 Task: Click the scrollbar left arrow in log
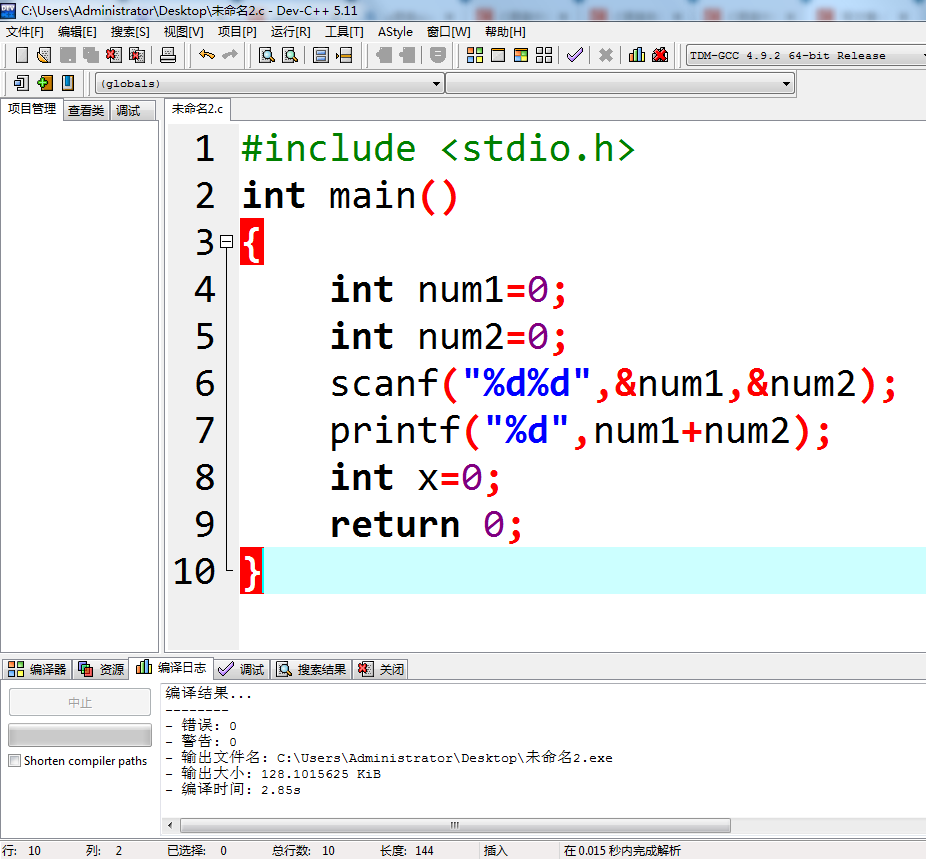coord(170,825)
